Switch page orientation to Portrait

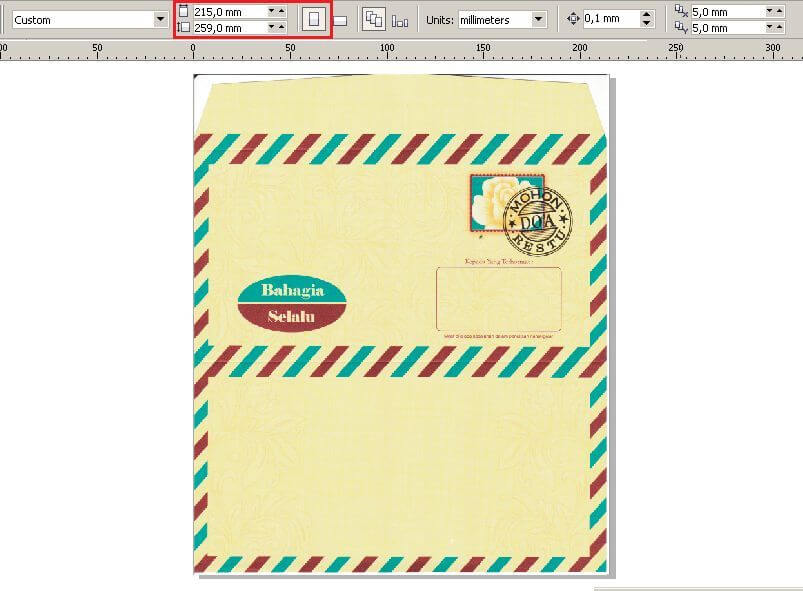(313, 18)
